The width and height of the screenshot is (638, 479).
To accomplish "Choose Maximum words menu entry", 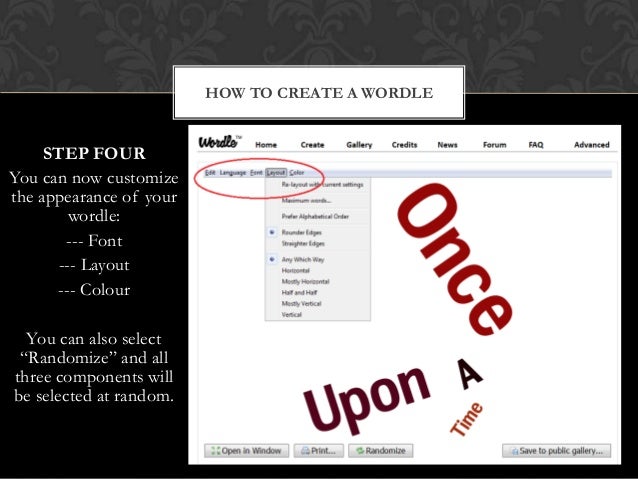I will click(306, 200).
